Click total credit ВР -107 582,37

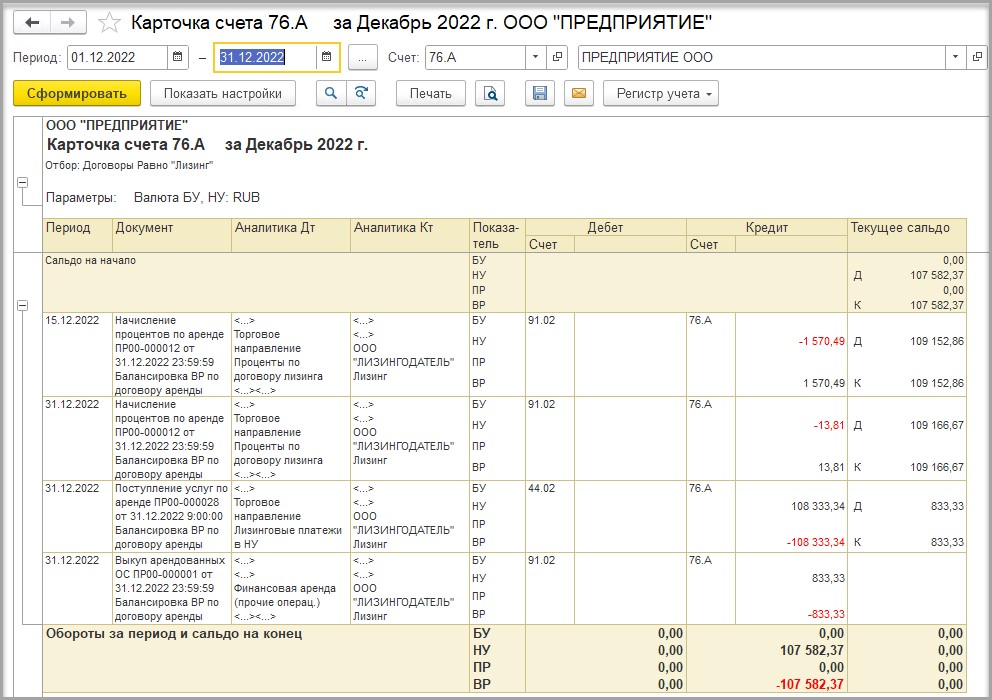809,684
